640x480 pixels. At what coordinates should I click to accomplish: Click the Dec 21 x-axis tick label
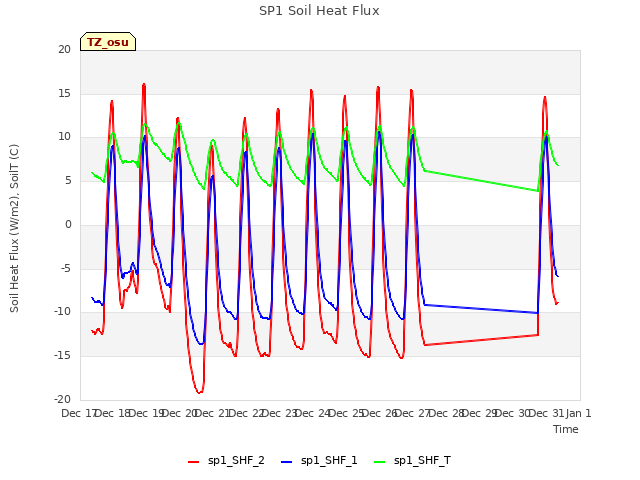pyautogui.click(x=212, y=413)
